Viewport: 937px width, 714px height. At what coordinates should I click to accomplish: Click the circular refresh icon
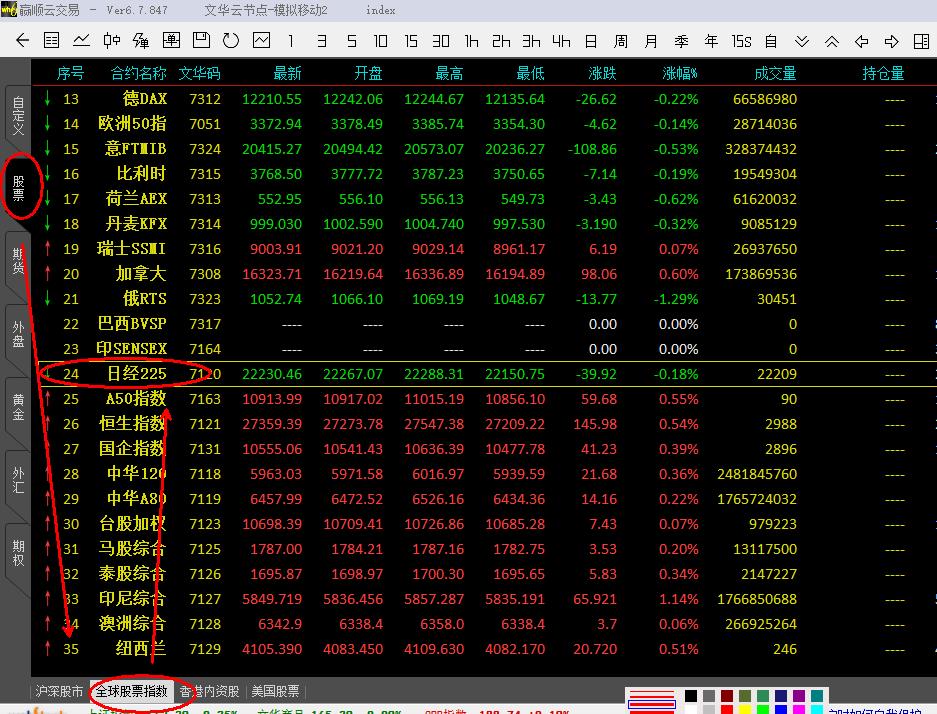231,41
